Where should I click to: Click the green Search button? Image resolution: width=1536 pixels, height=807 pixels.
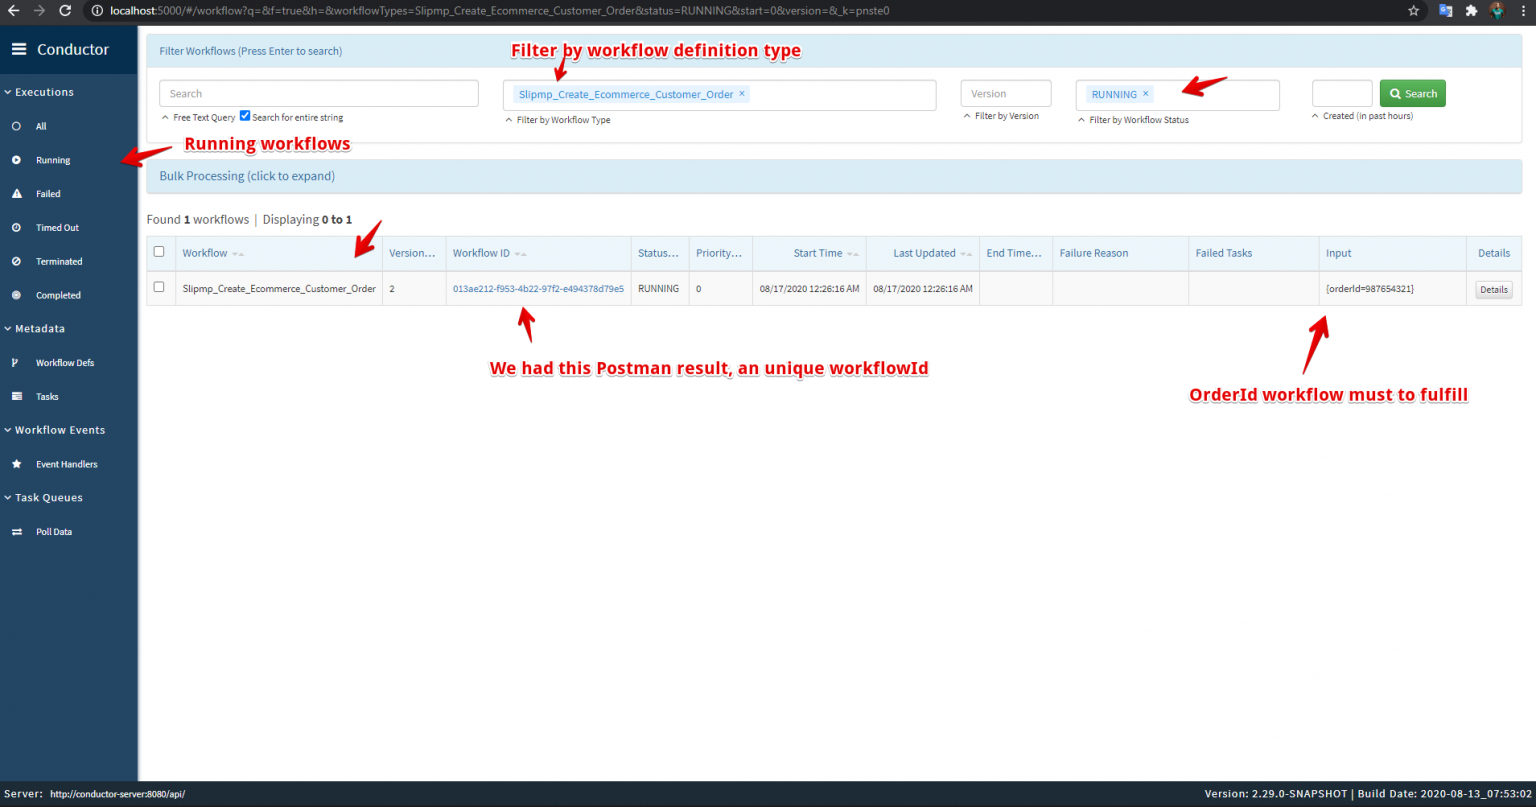point(1412,94)
